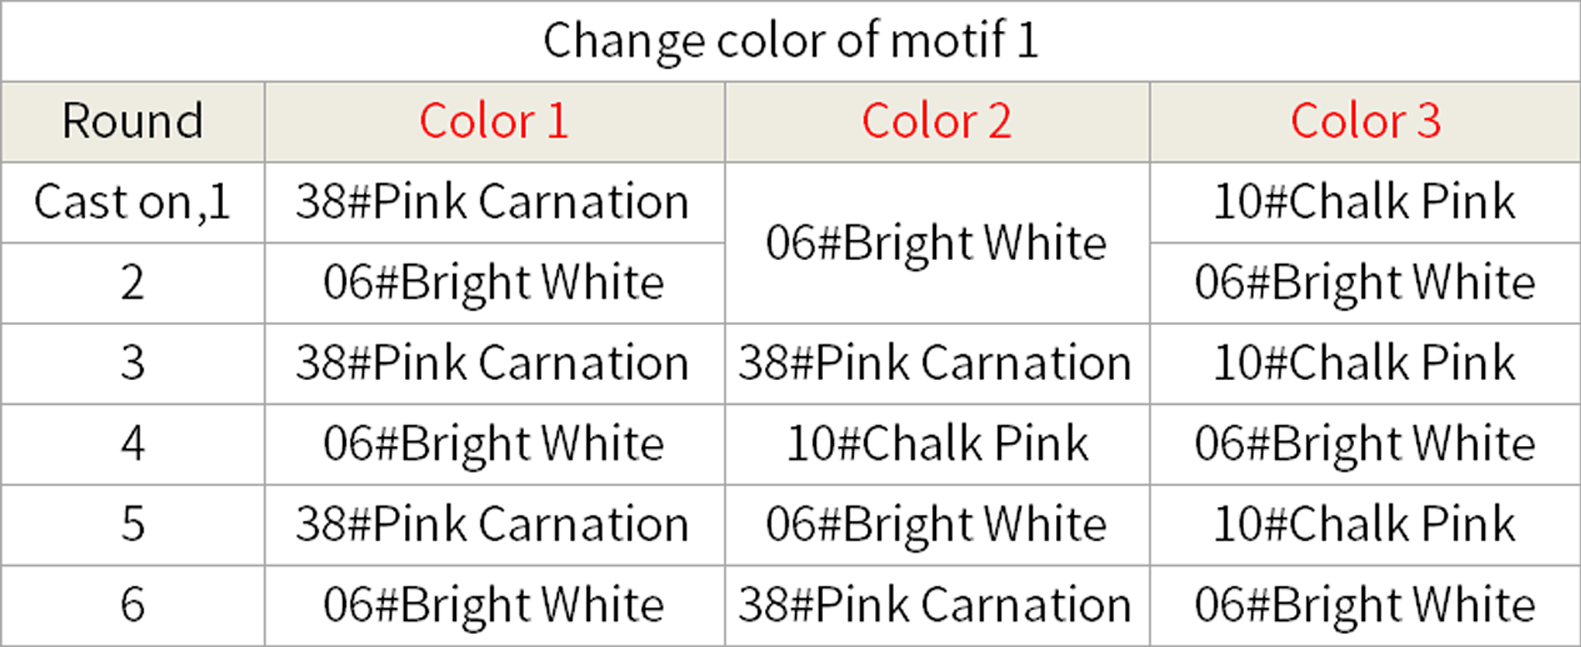This screenshot has width=1581, height=647.
Task: Select Round 3 Color 2 Pink Carnation cell
Action: (937, 364)
